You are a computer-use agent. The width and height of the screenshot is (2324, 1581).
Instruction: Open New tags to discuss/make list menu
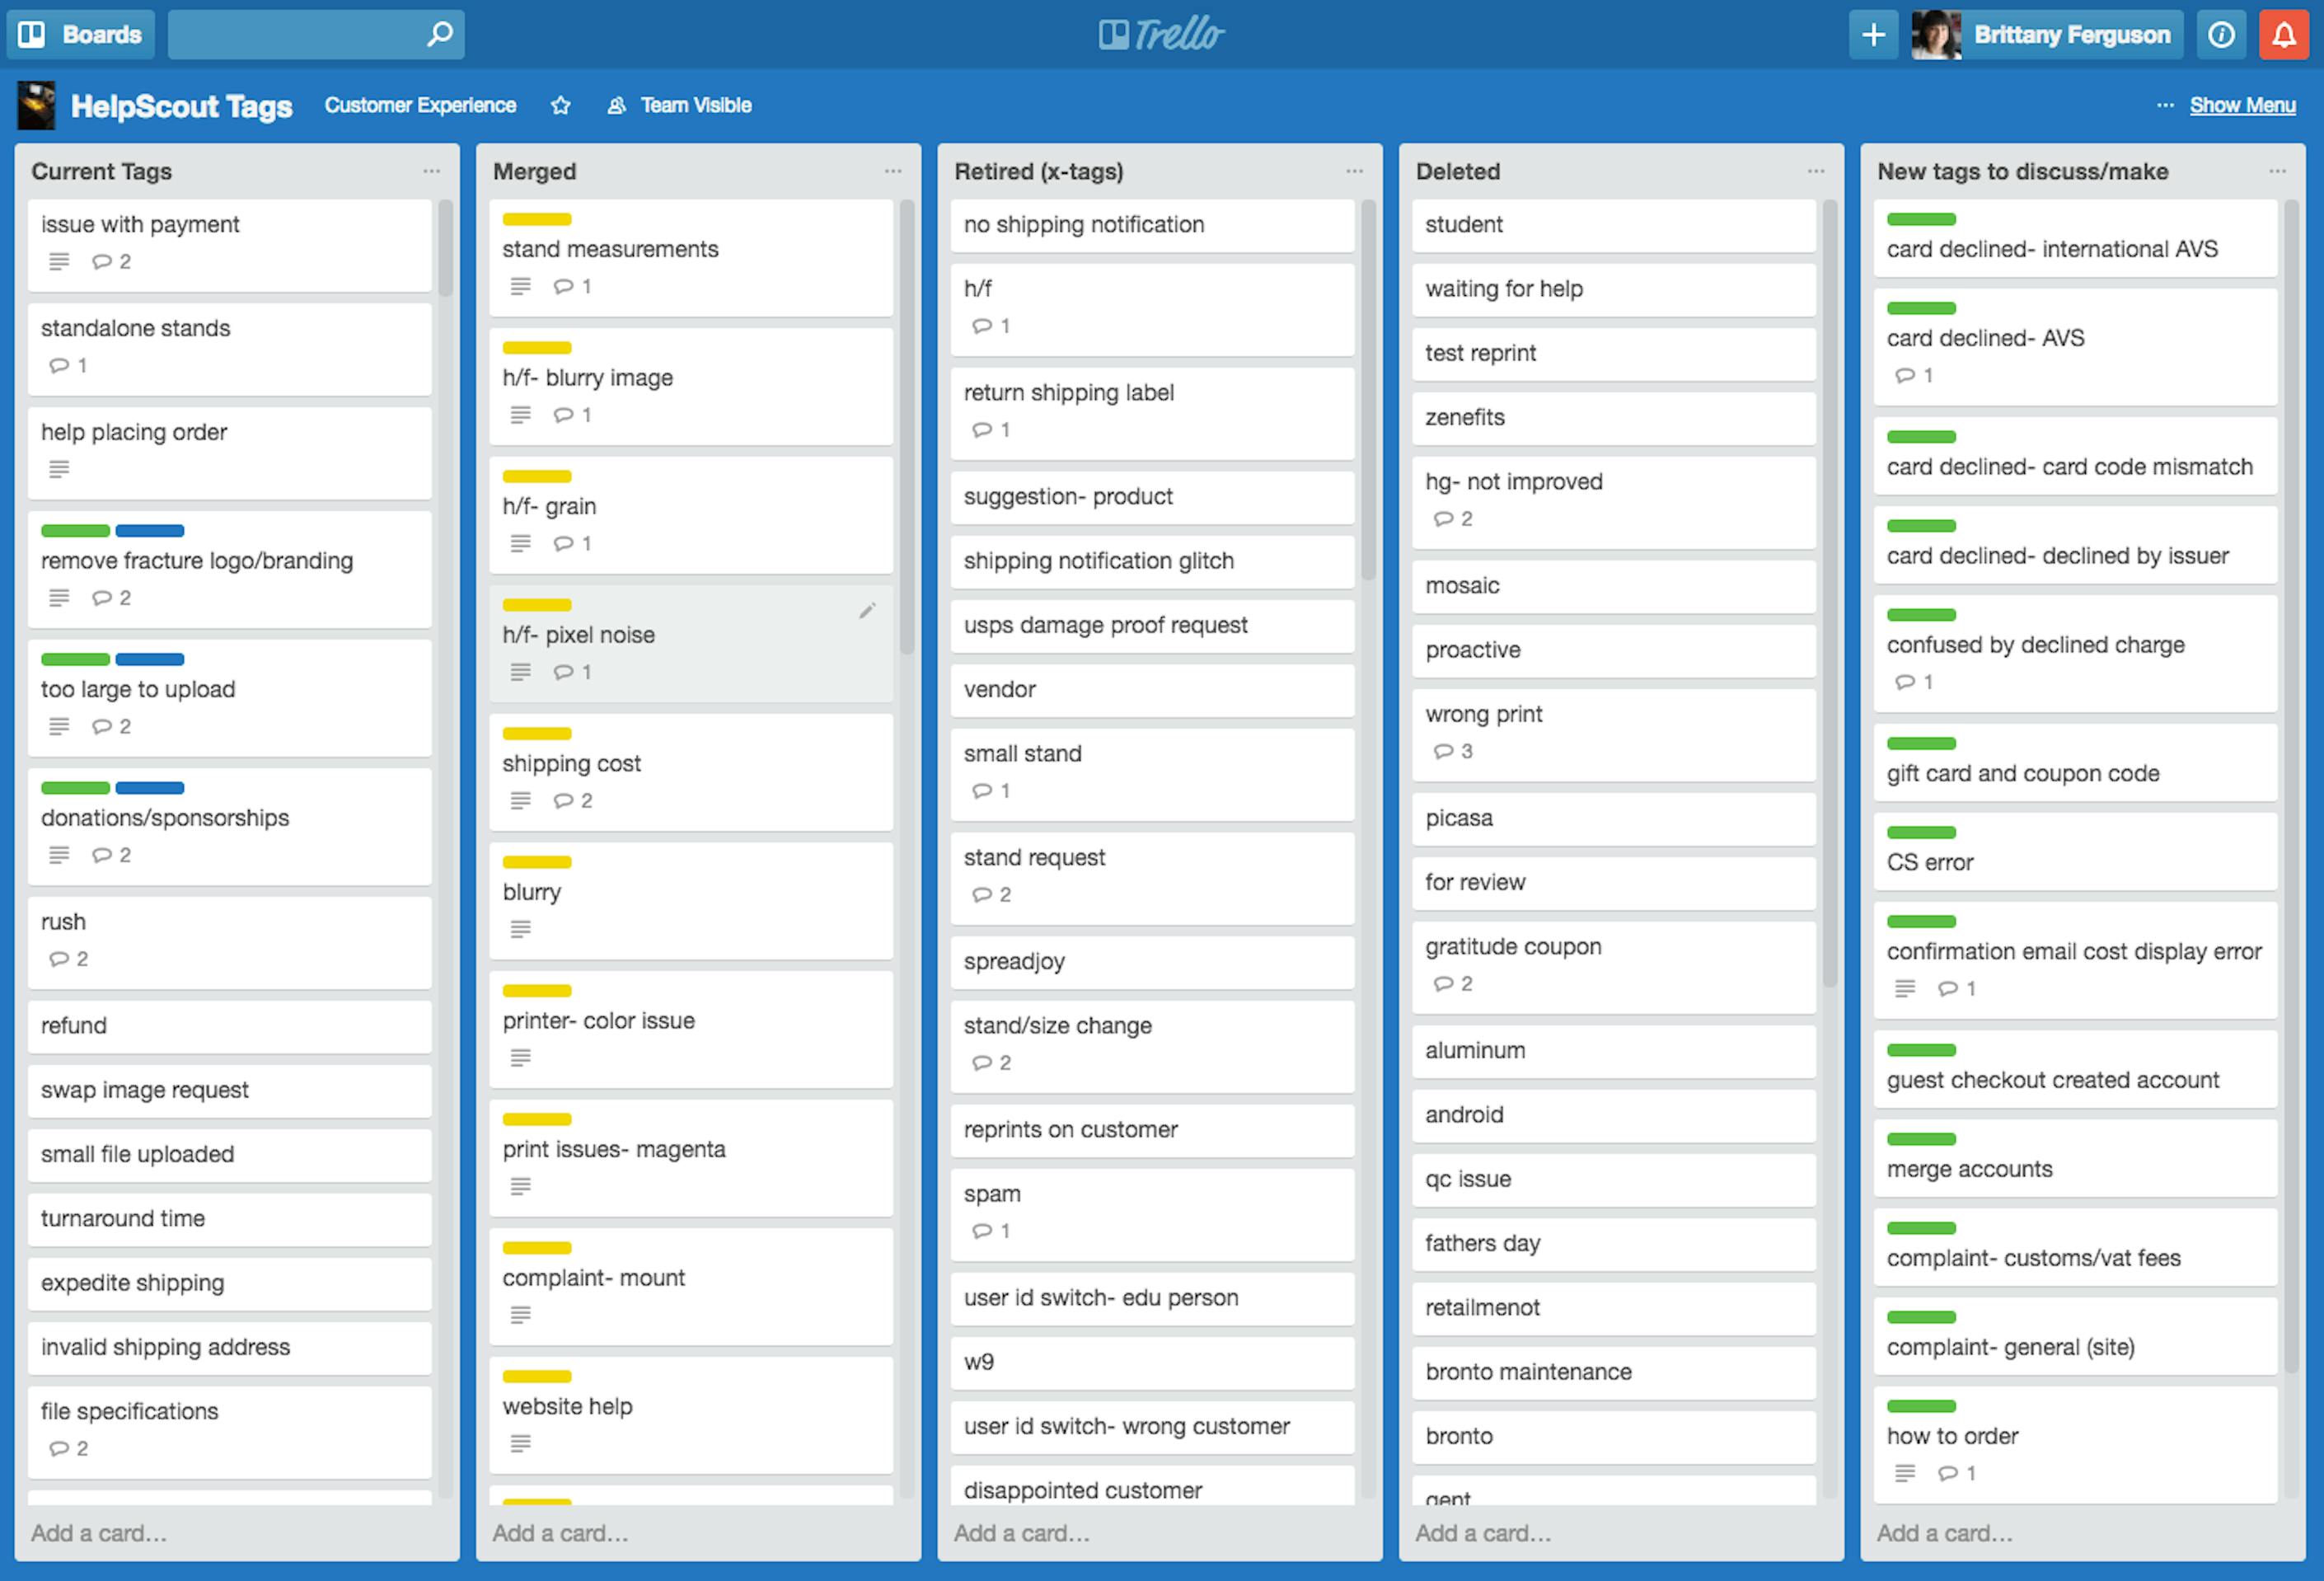pos(2277,171)
